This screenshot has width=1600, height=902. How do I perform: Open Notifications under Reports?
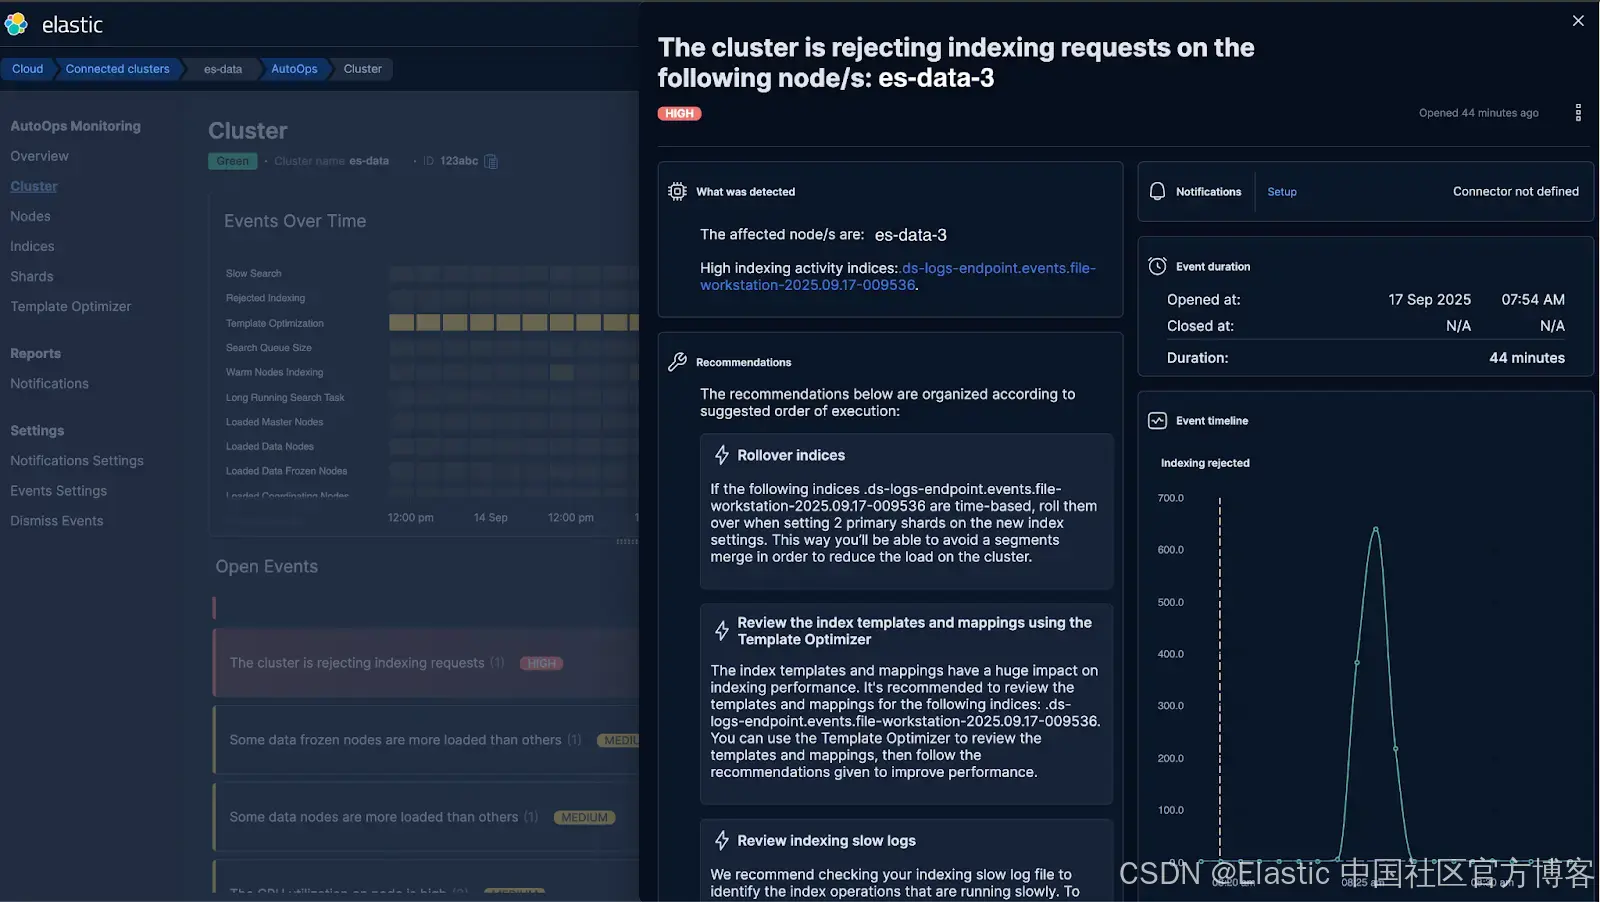[x=50, y=383]
